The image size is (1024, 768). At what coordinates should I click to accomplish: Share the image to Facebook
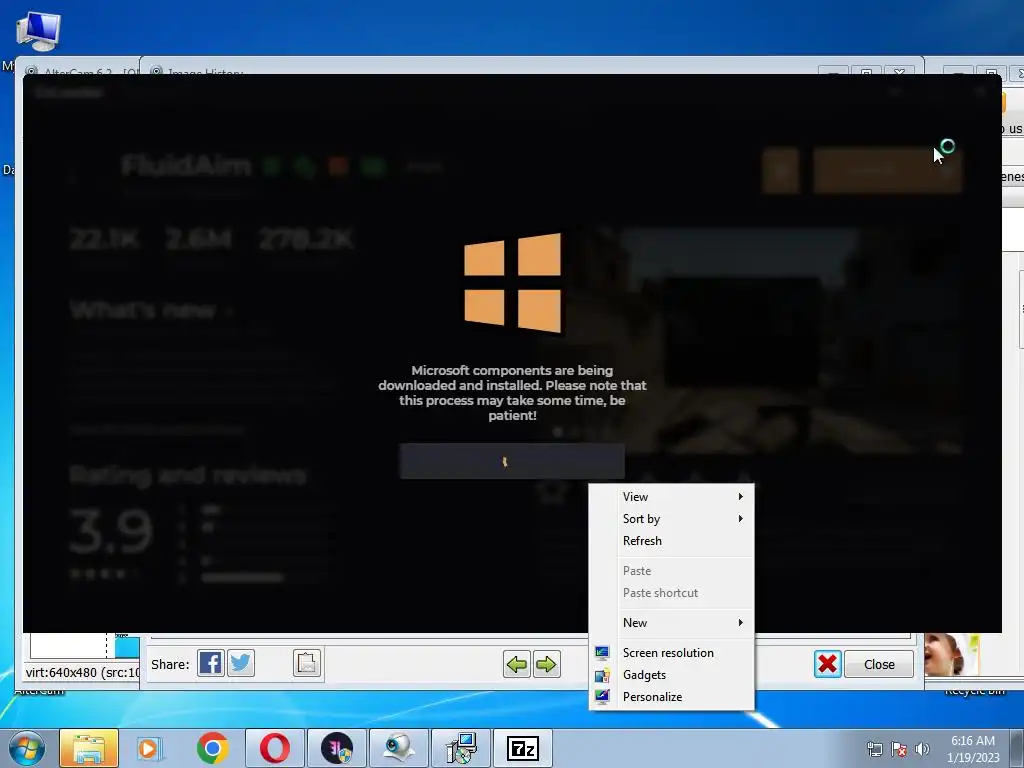coord(211,664)
